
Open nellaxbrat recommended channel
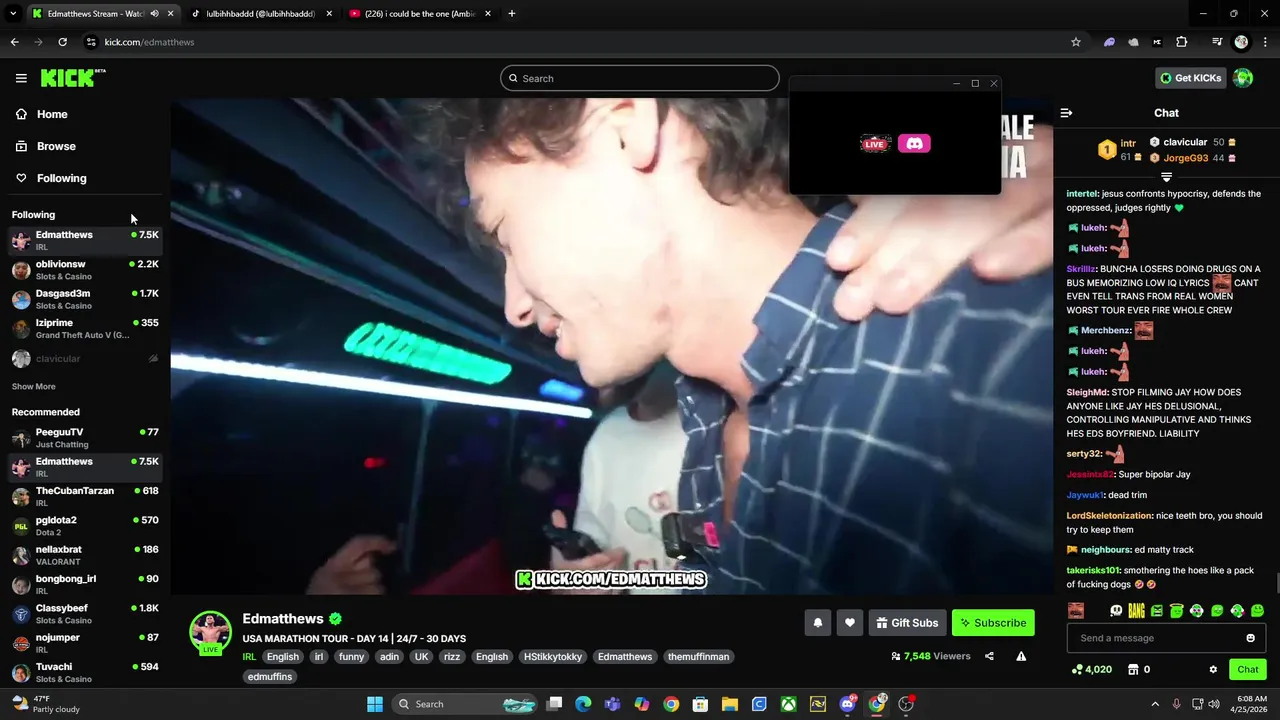click(85, 555)
